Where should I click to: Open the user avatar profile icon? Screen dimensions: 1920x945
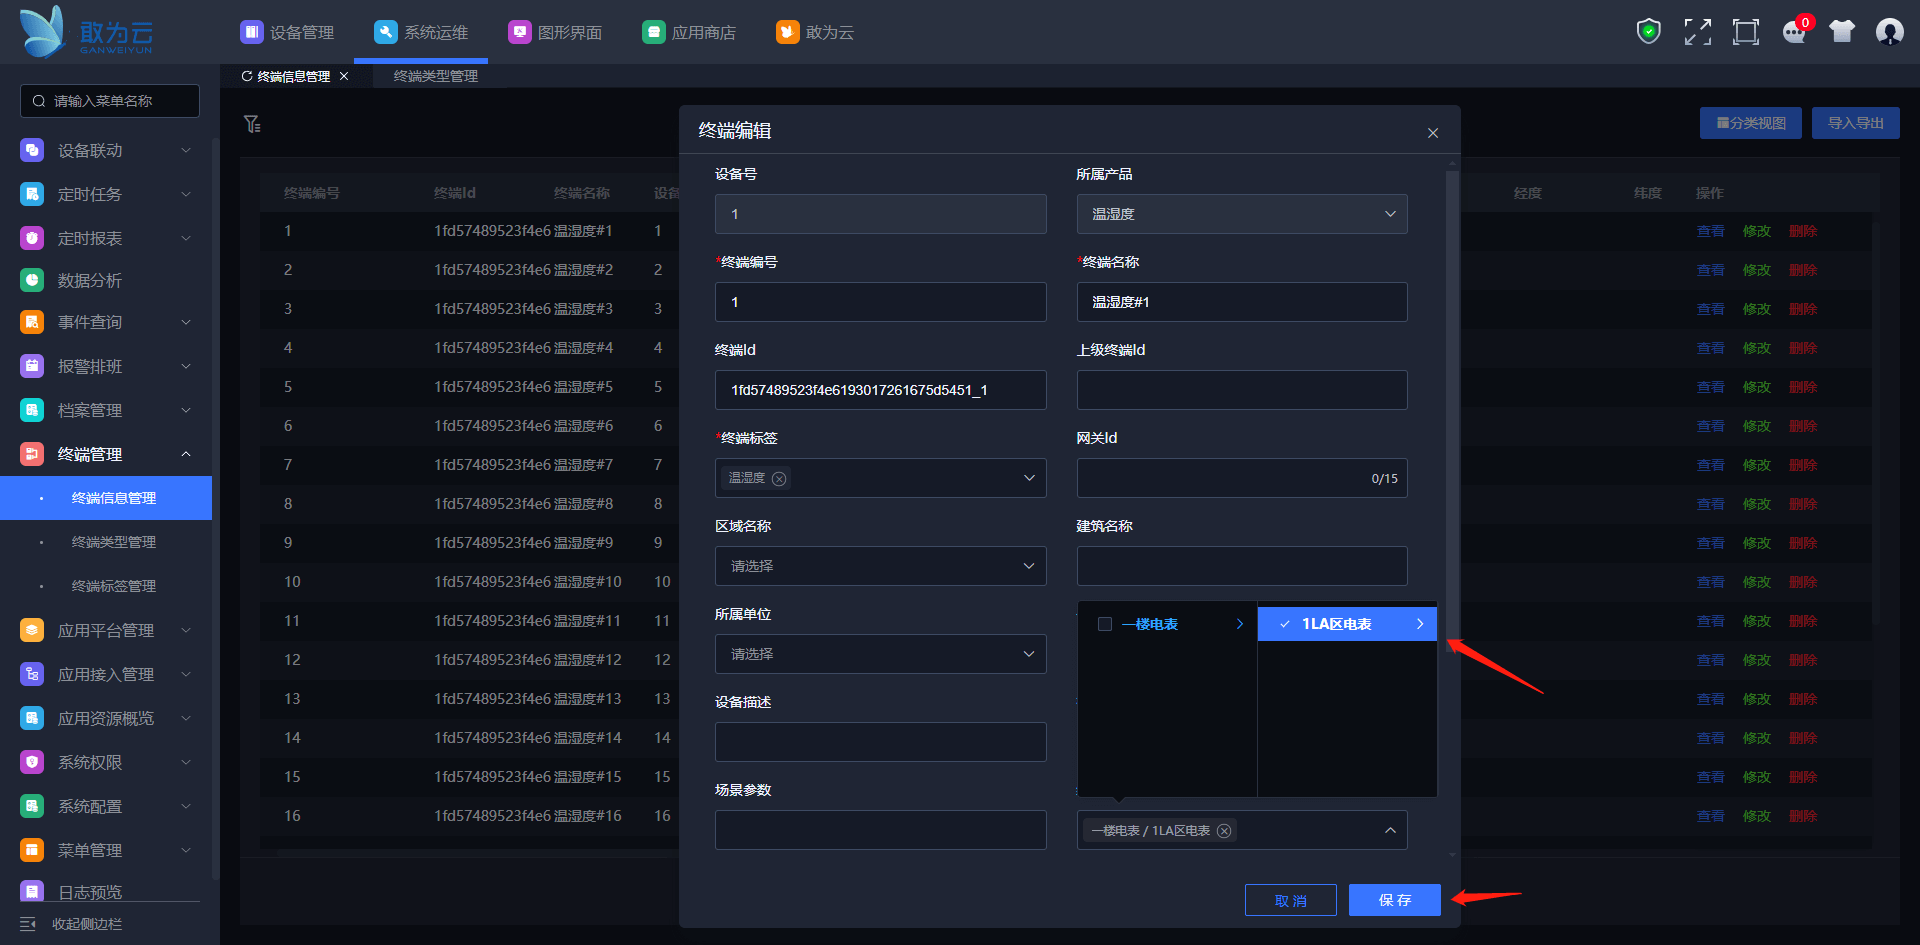tap(1889, 32)
